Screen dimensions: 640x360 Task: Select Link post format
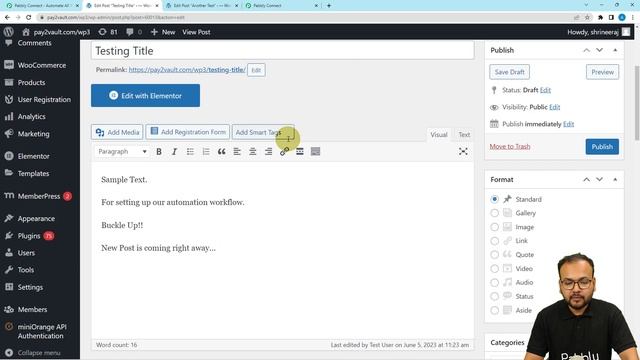[494, 241]
